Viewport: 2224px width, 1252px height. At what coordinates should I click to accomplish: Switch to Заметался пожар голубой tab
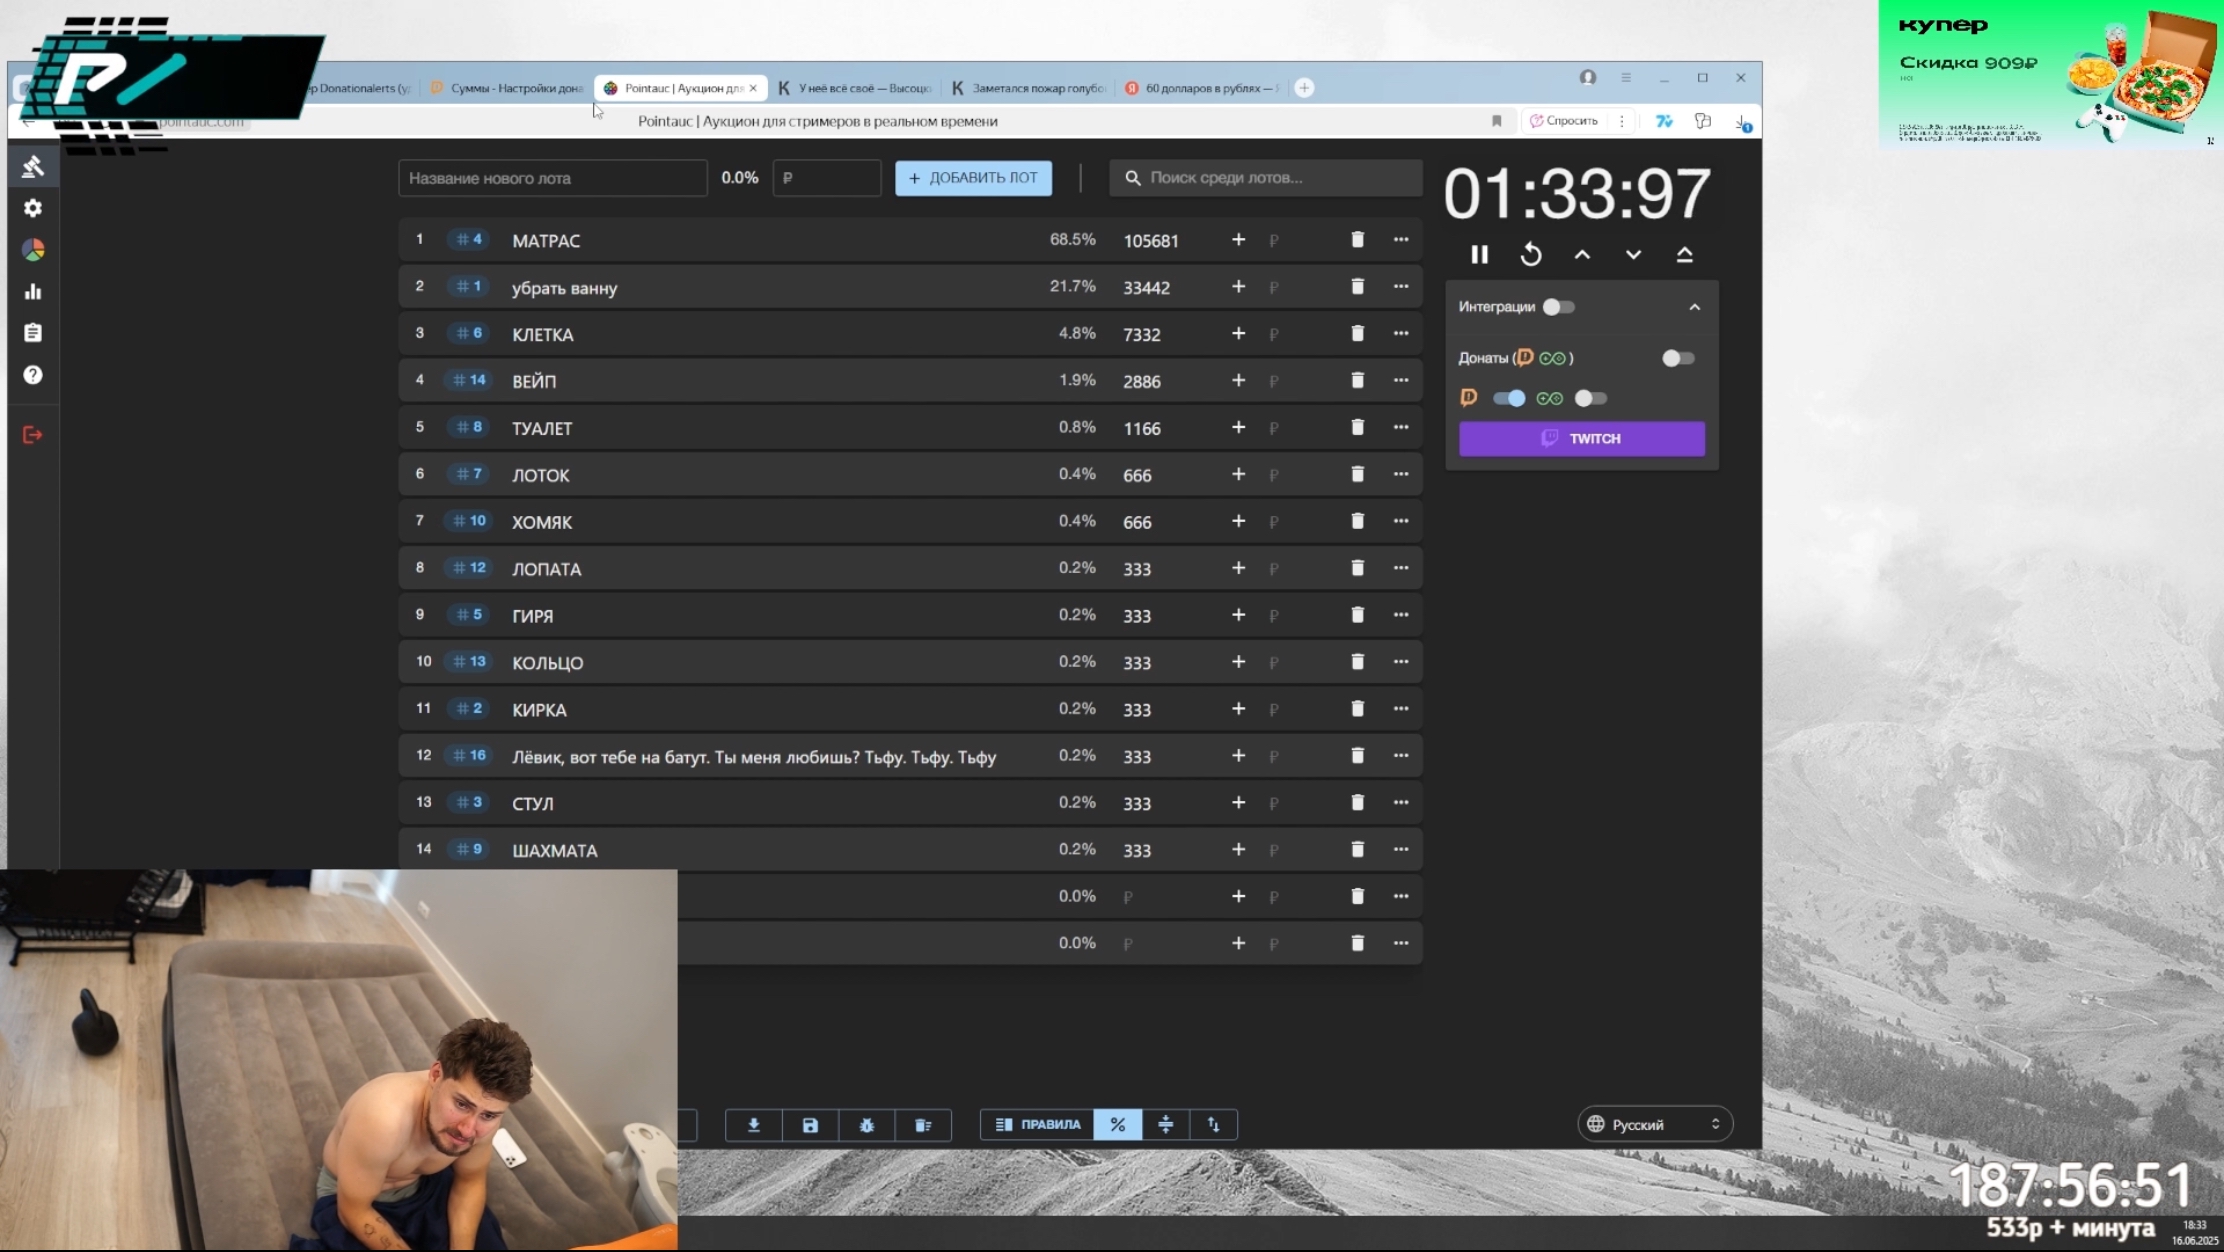(1030, 88)
